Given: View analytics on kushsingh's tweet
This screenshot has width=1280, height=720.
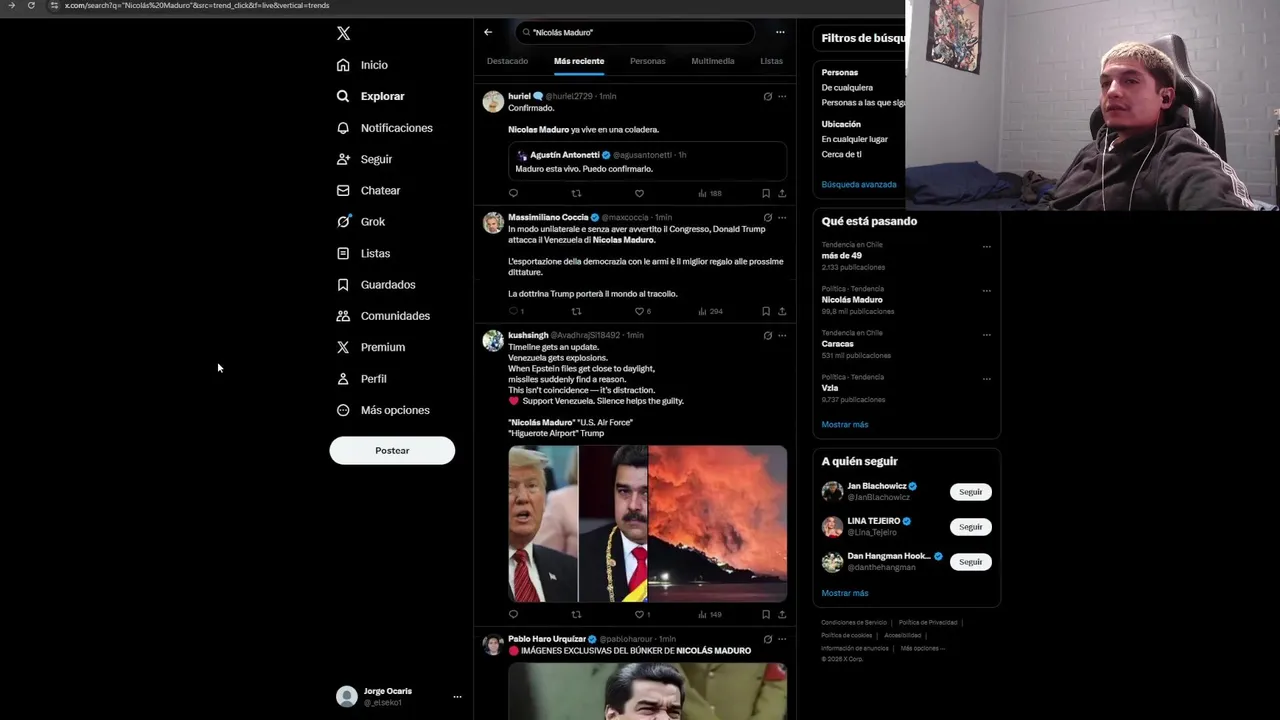Looking at the screenshot, I should coord(710,614).
